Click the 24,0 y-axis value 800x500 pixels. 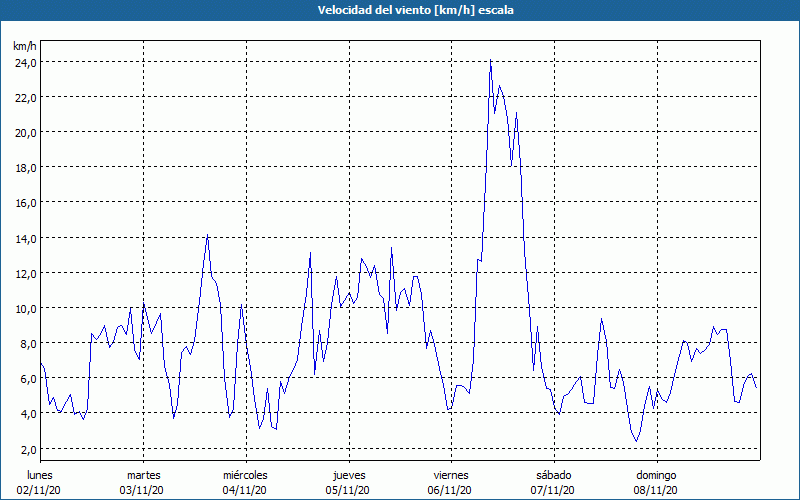coord(26,63)
